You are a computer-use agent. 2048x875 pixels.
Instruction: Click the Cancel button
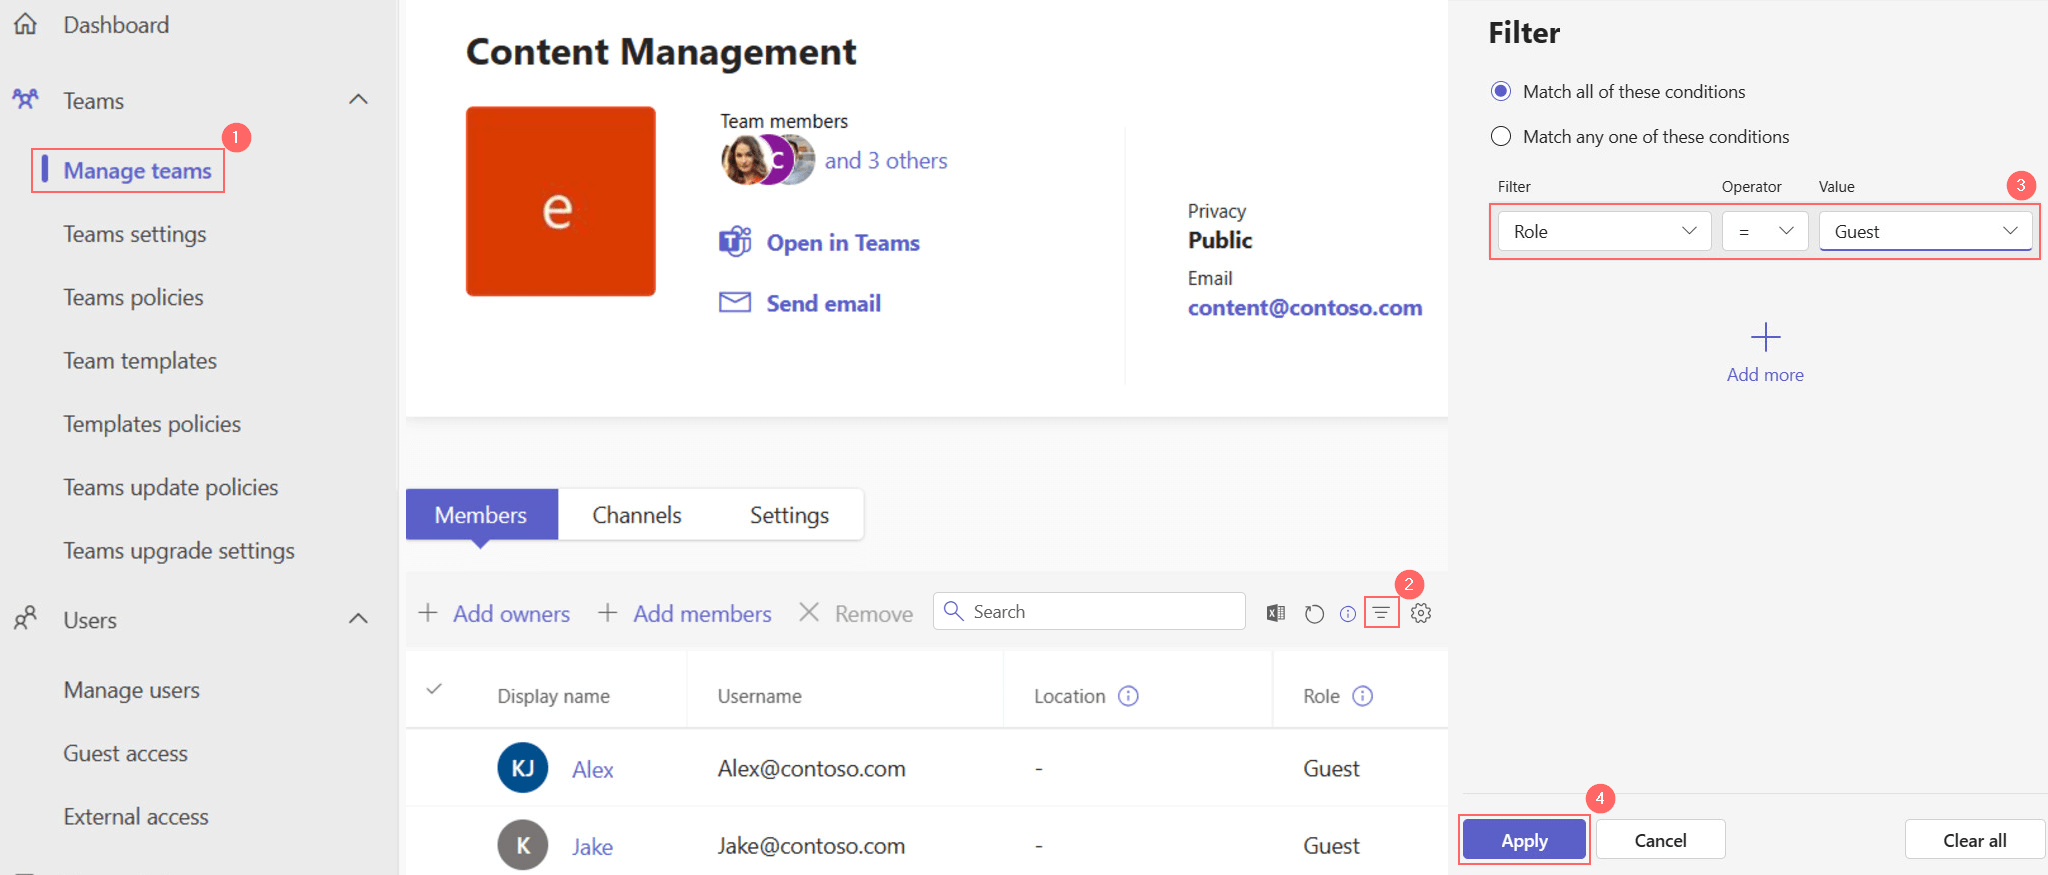coord(1660,840)
